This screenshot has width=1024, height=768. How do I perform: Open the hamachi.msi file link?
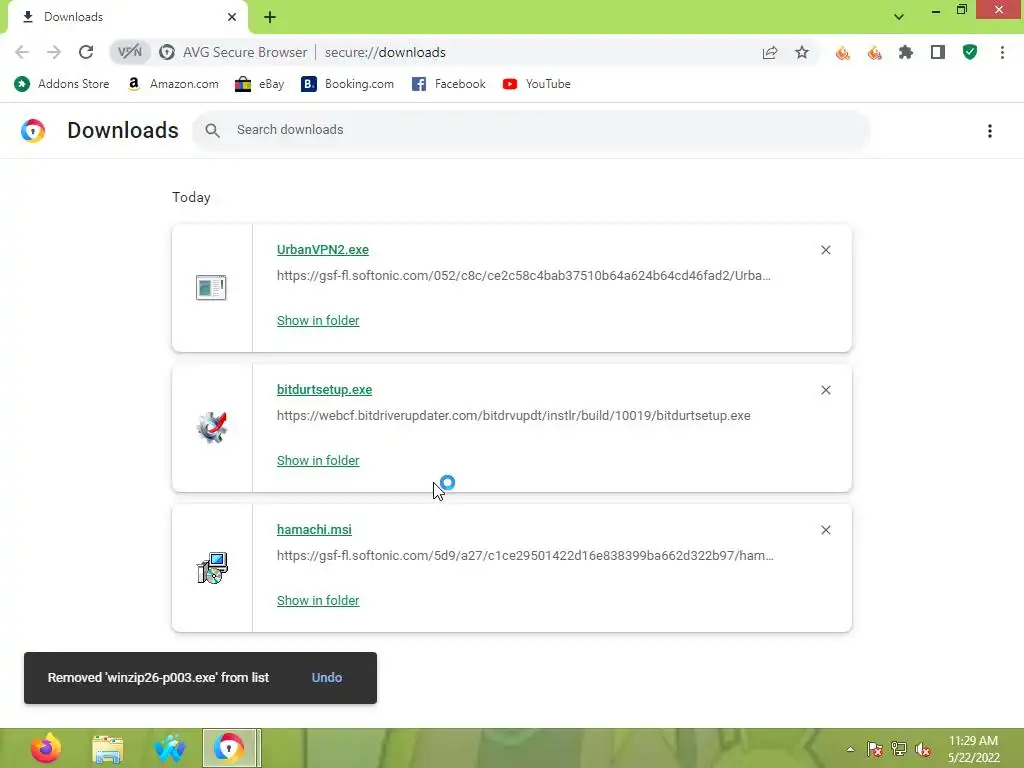(x=314, y=530)
